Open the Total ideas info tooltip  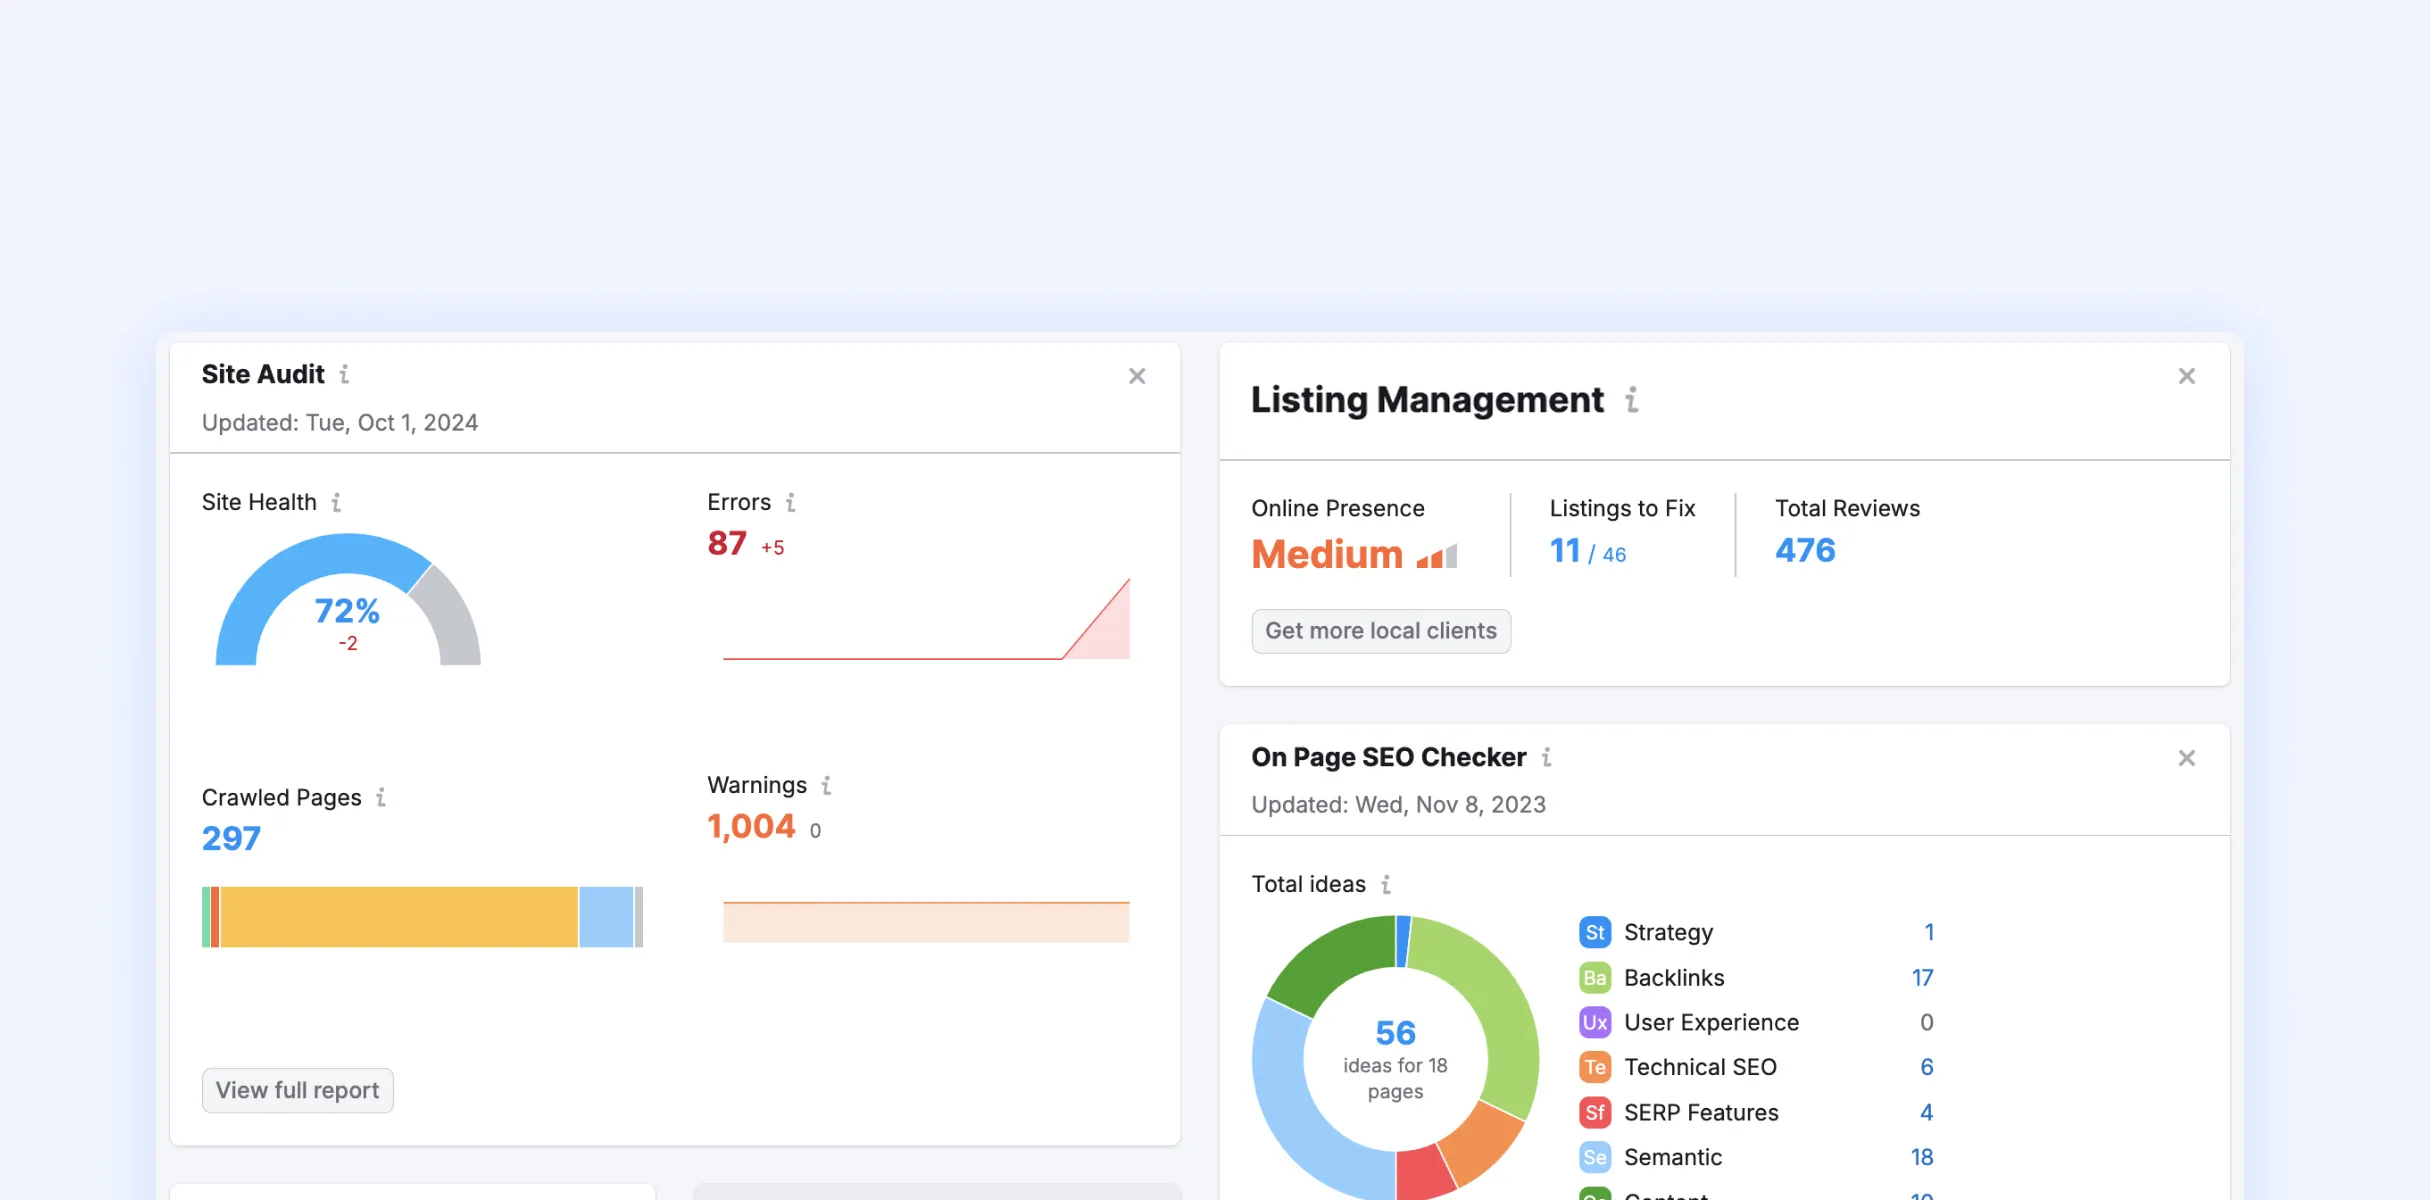(1385, 885)
